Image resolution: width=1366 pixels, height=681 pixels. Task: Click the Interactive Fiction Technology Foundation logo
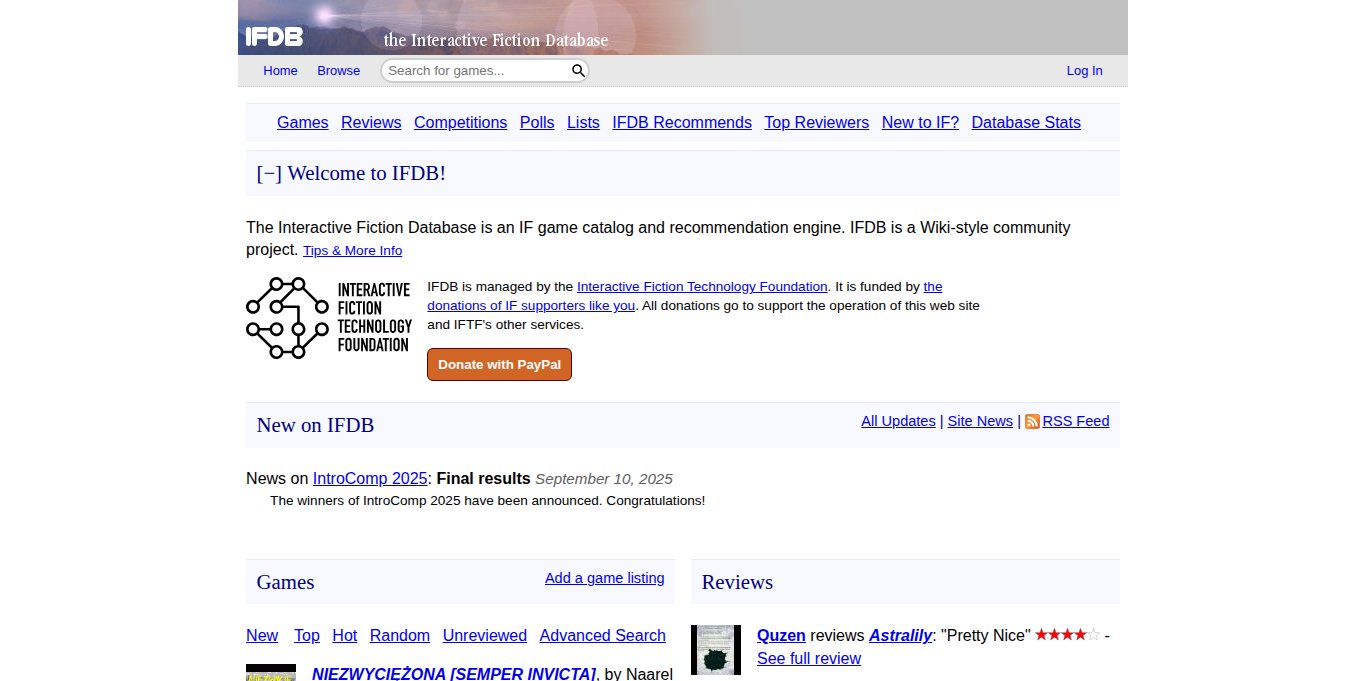pos(329,317)
